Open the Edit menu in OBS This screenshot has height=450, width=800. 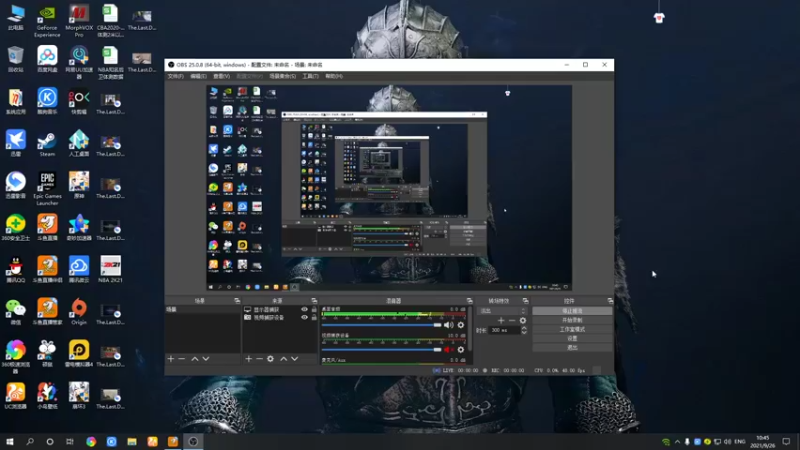[x=198, y=76]
